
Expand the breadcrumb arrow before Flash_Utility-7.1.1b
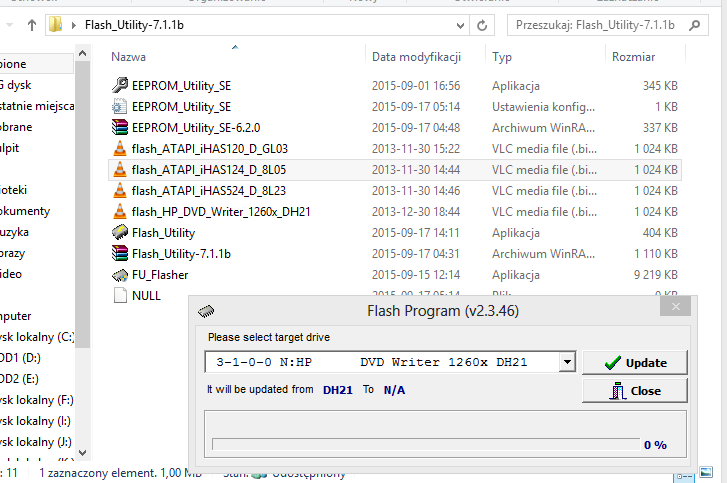tap(74, 25)
